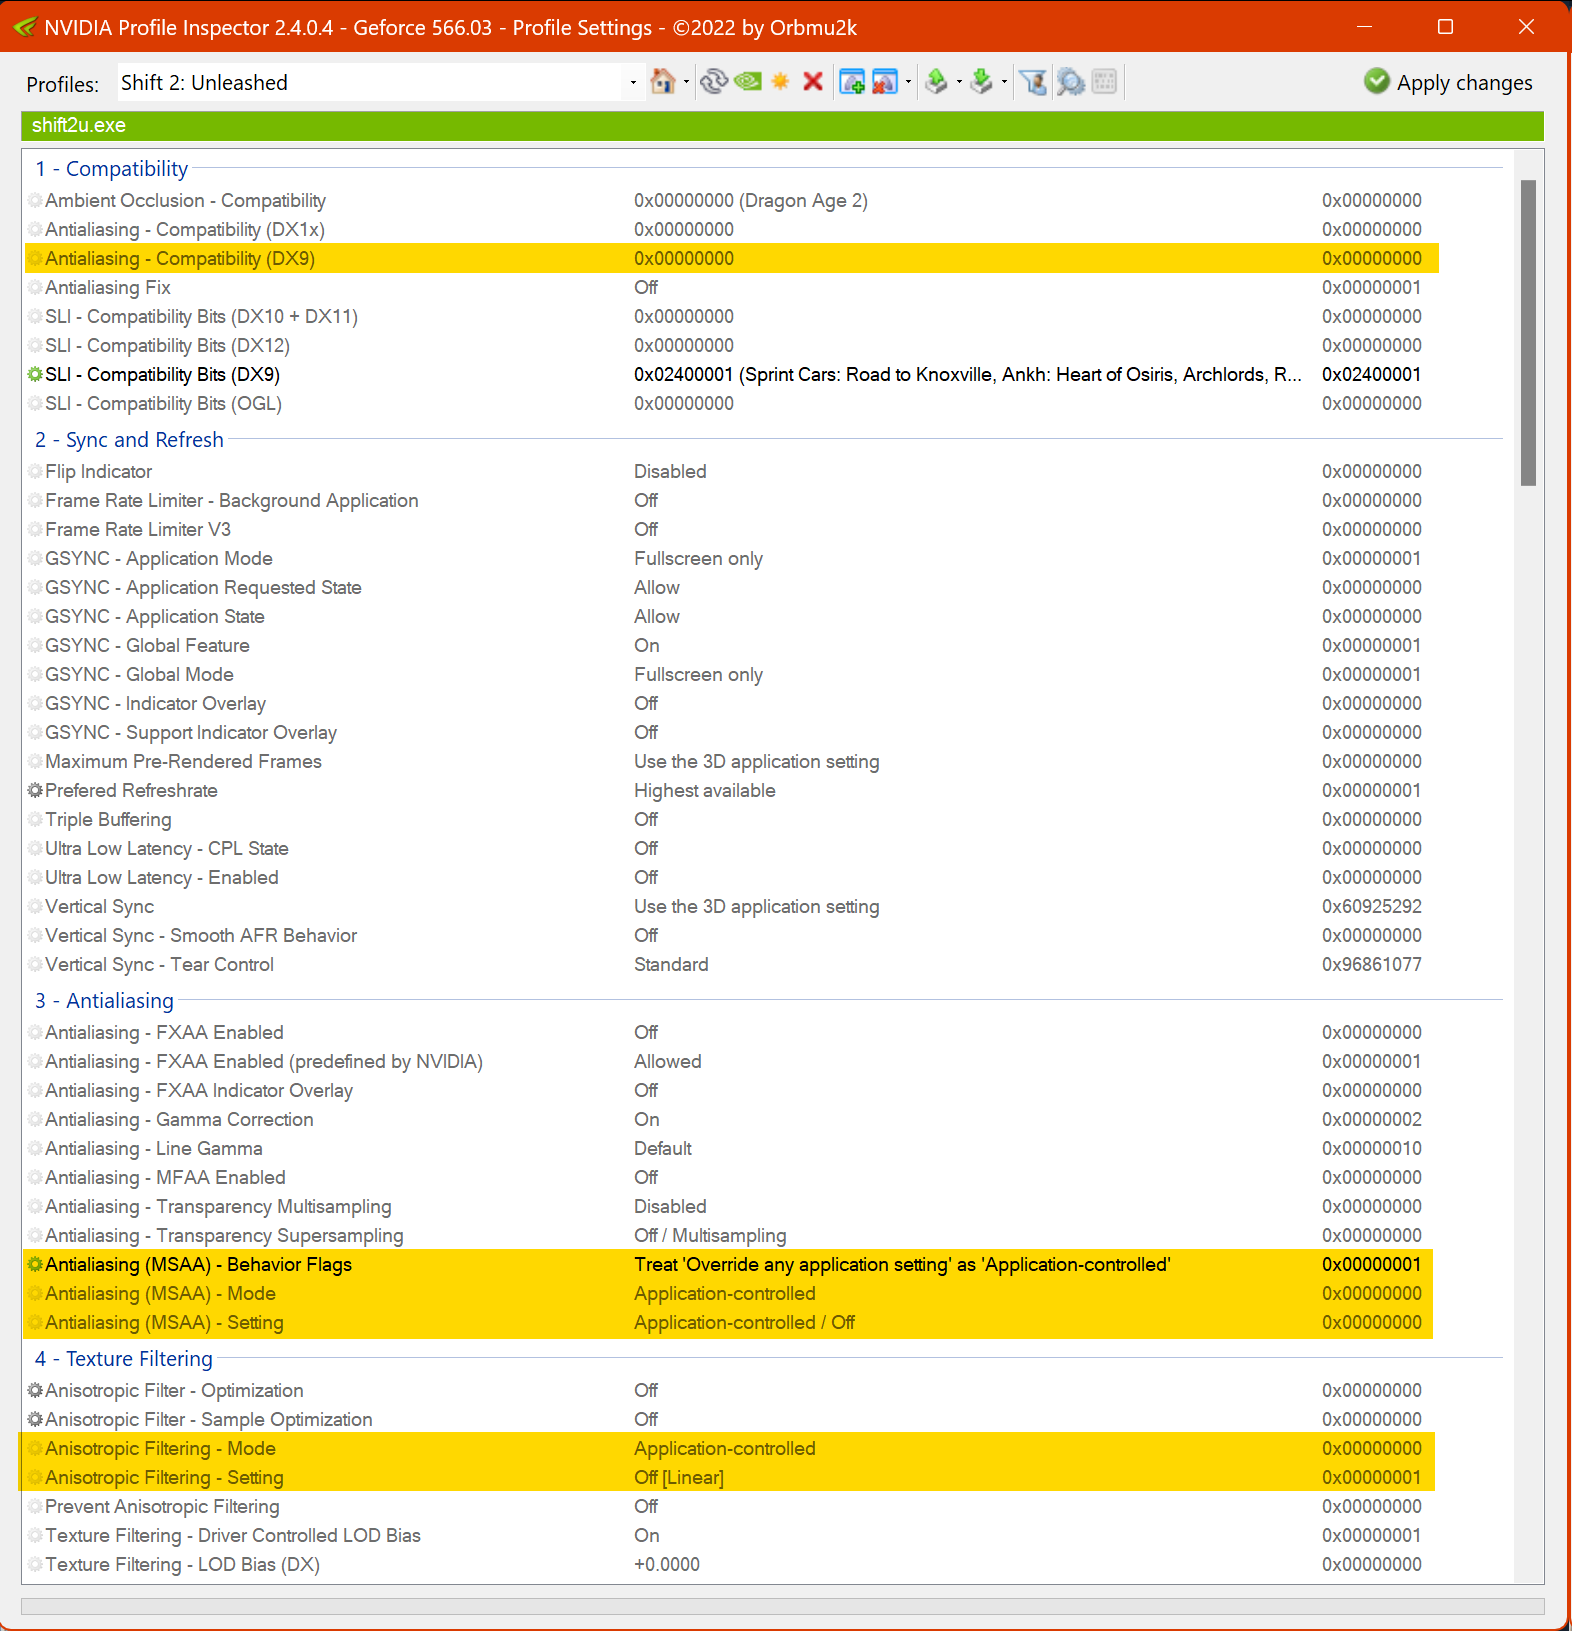Toggle the show customized settings filter icon
Viewport: 1572px width, 1631px height.
click(x=1034, y=82)
